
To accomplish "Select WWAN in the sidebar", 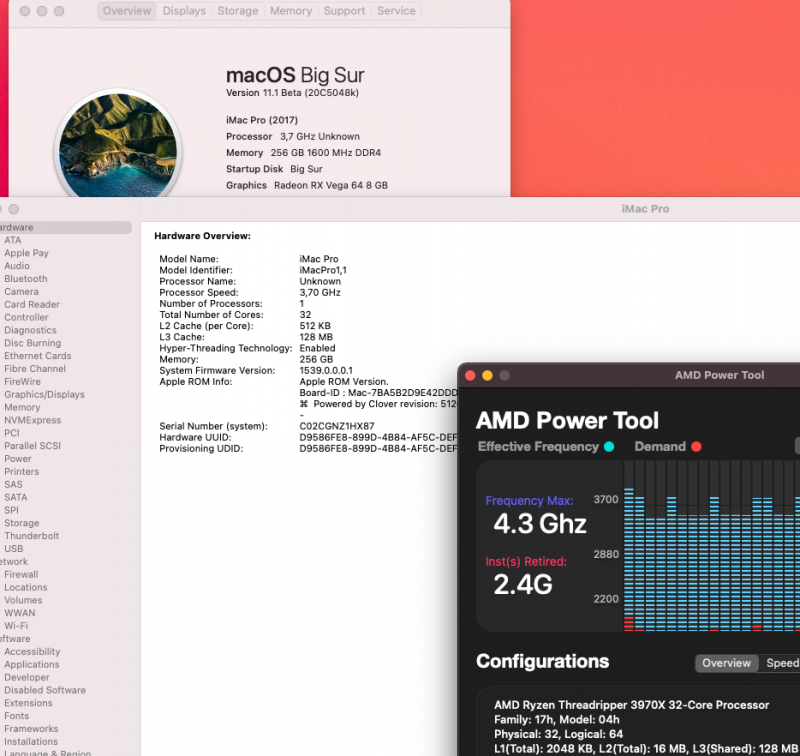I will point(20,613).
